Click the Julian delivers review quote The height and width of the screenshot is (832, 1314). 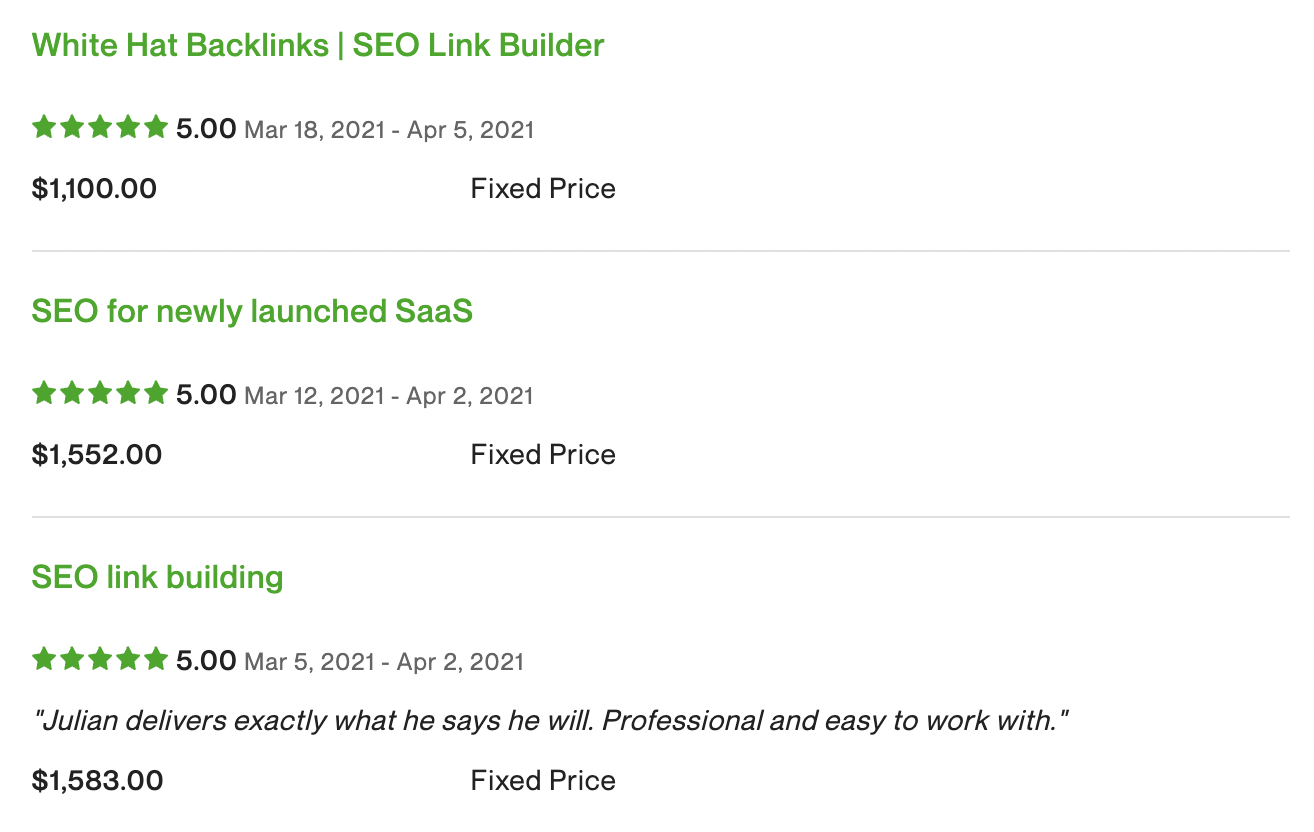click(x=552, y=721)
